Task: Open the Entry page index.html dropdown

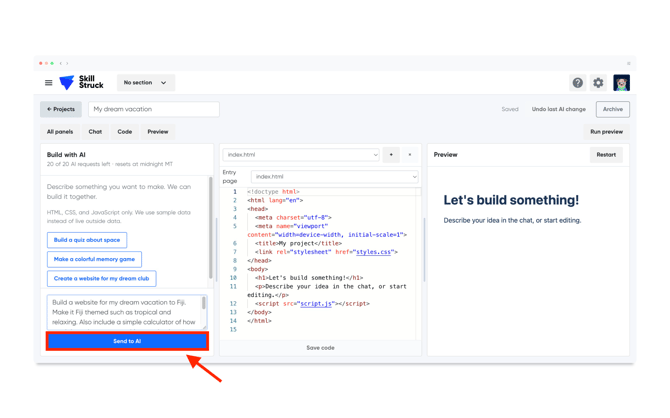Action: click(335, 177)
